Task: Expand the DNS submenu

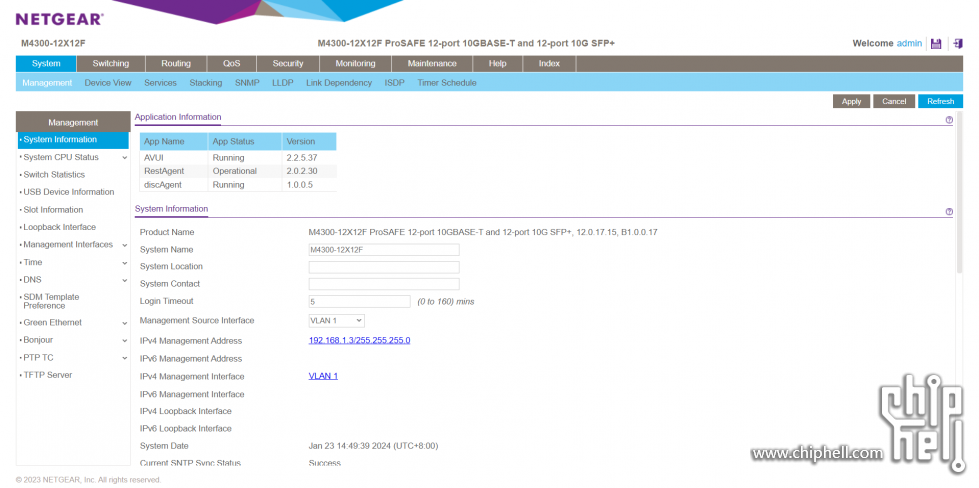Action: 125,281
